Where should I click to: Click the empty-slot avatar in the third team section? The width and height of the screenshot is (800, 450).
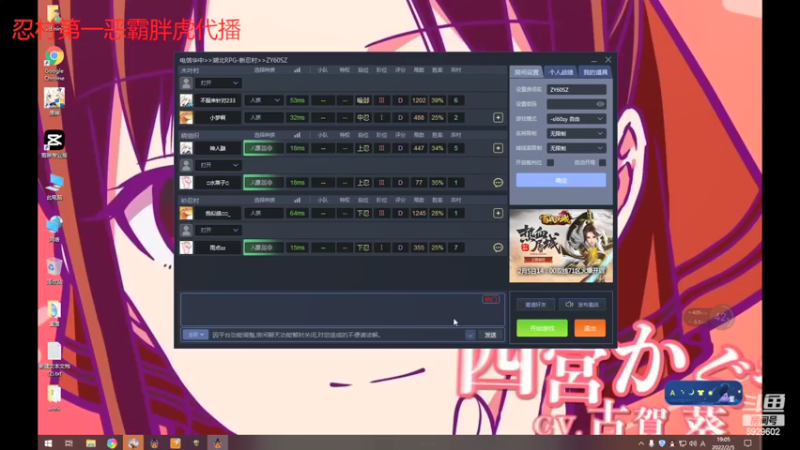pyautogui.click(x=186, y=230)
